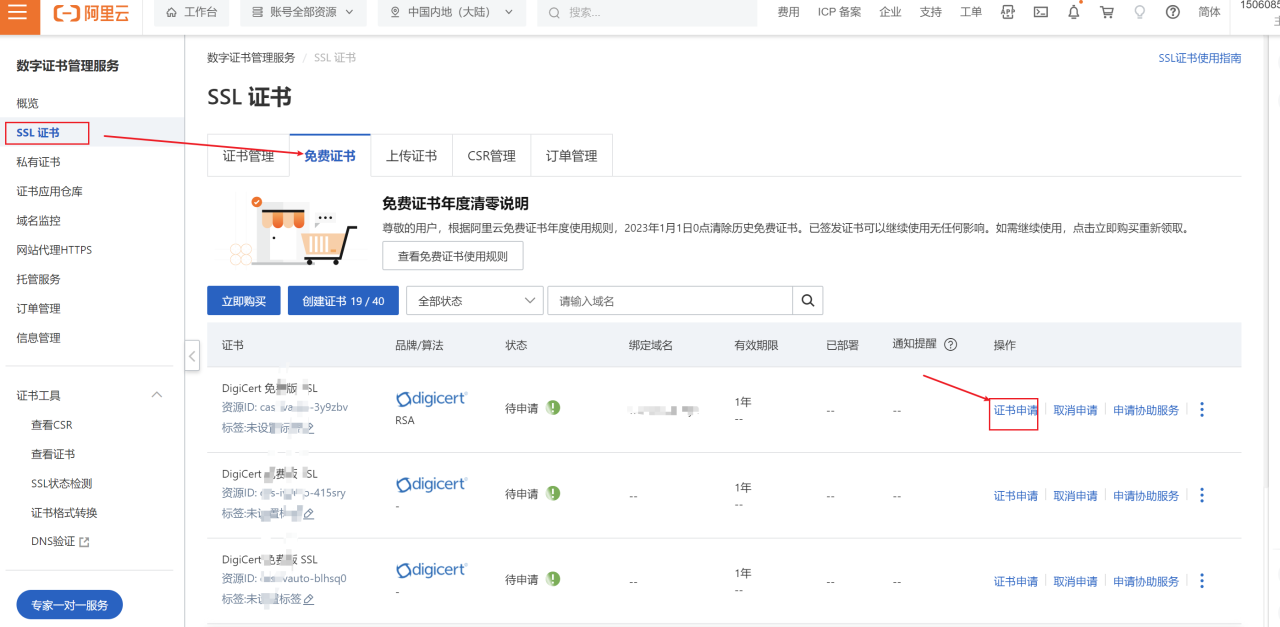
Task: Open the Cloud Shell terminal icon
Action: coord(1040,12)
